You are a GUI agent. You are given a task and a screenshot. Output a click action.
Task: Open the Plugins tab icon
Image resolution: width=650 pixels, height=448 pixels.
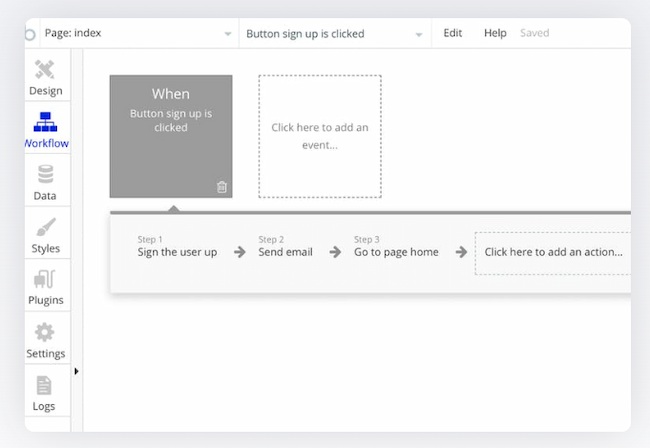45,280
